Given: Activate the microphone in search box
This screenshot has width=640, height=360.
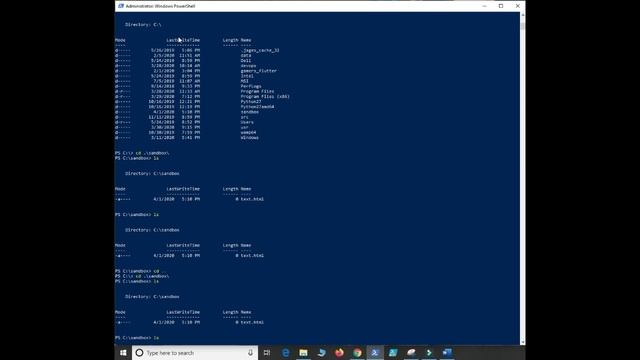Looking at the screenshot, I should [250, 353].
